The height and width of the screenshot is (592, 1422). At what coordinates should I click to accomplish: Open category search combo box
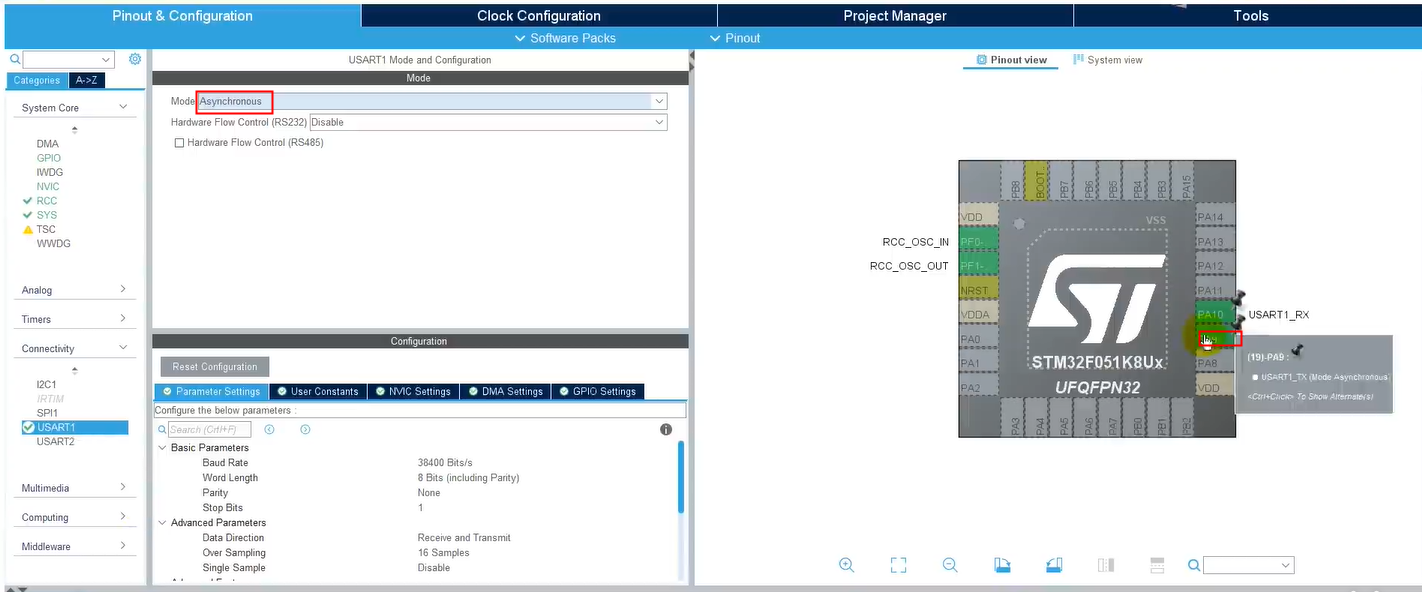(69, 59)
